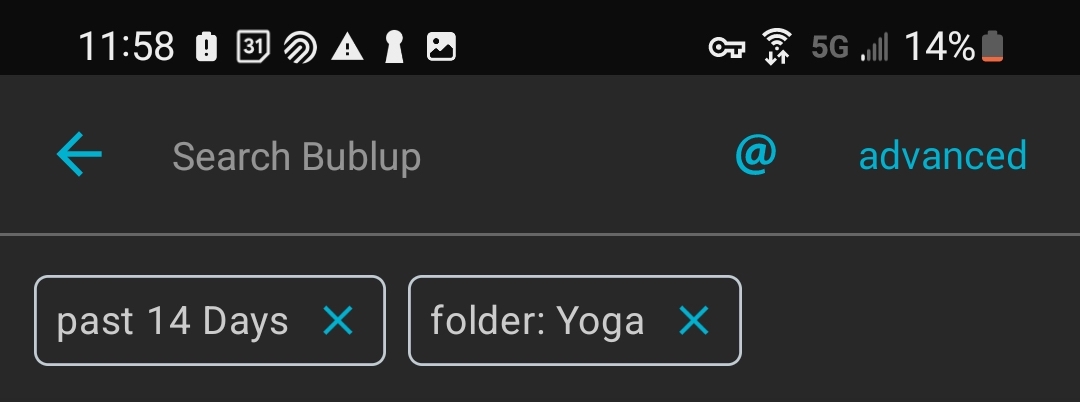Screen dimensions: 1080x402
Task: Tap the VPN key status icon
Action: pos(727,47)
